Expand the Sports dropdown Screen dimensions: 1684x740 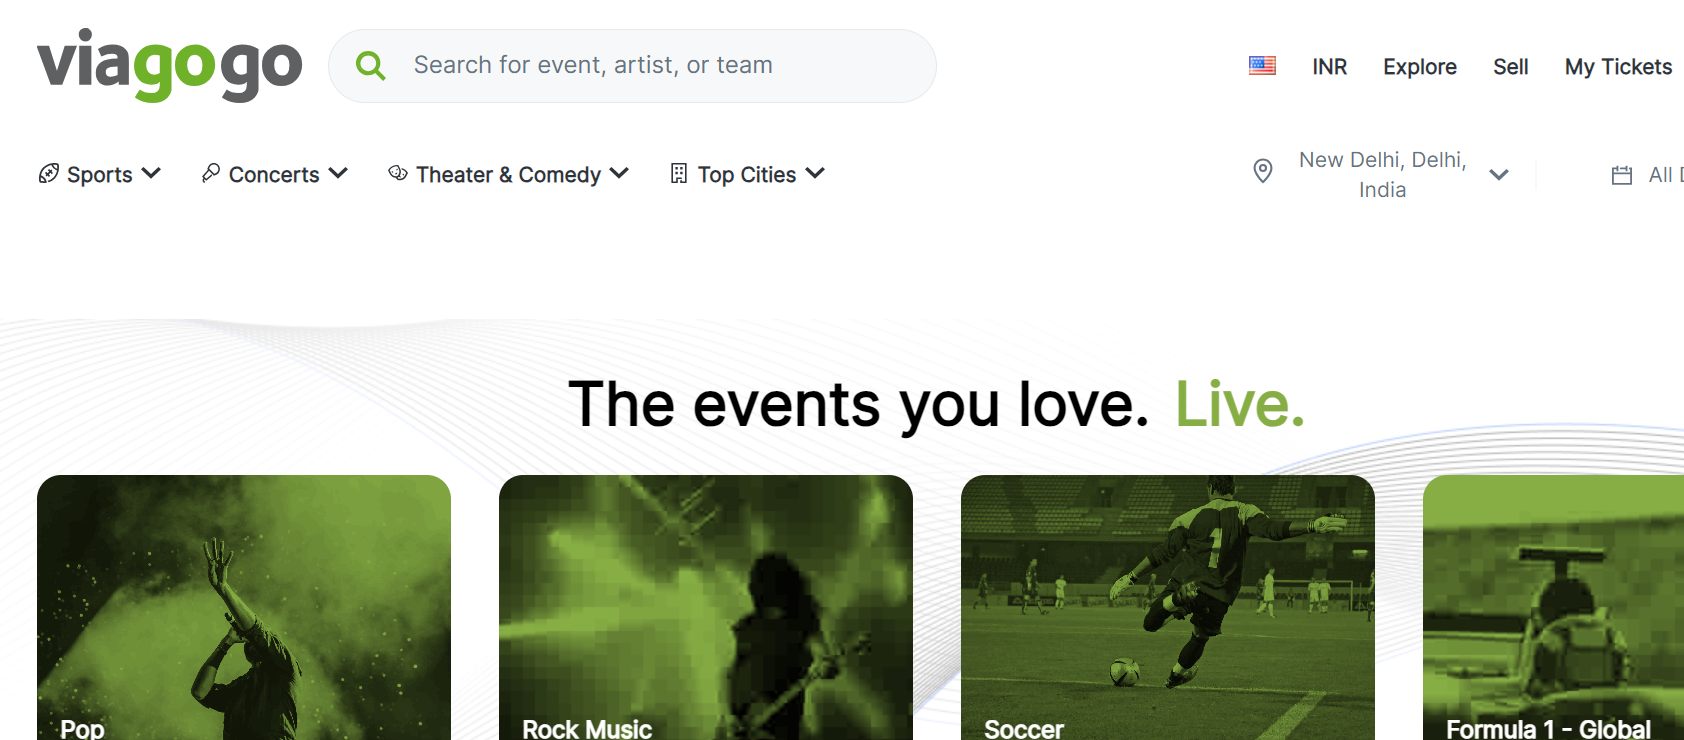pos(152,173)
